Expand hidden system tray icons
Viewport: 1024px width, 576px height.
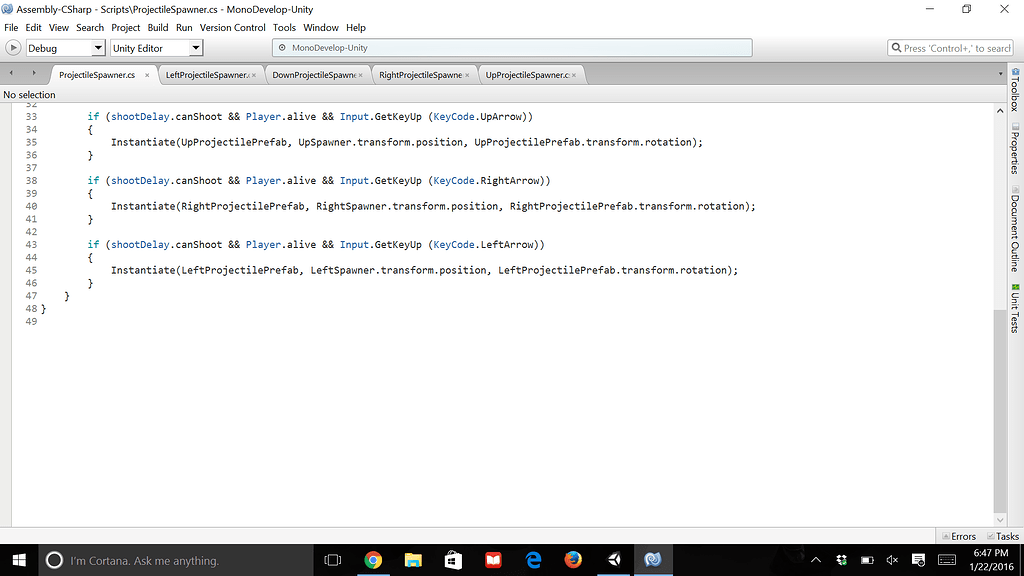(x=815, y=560)
